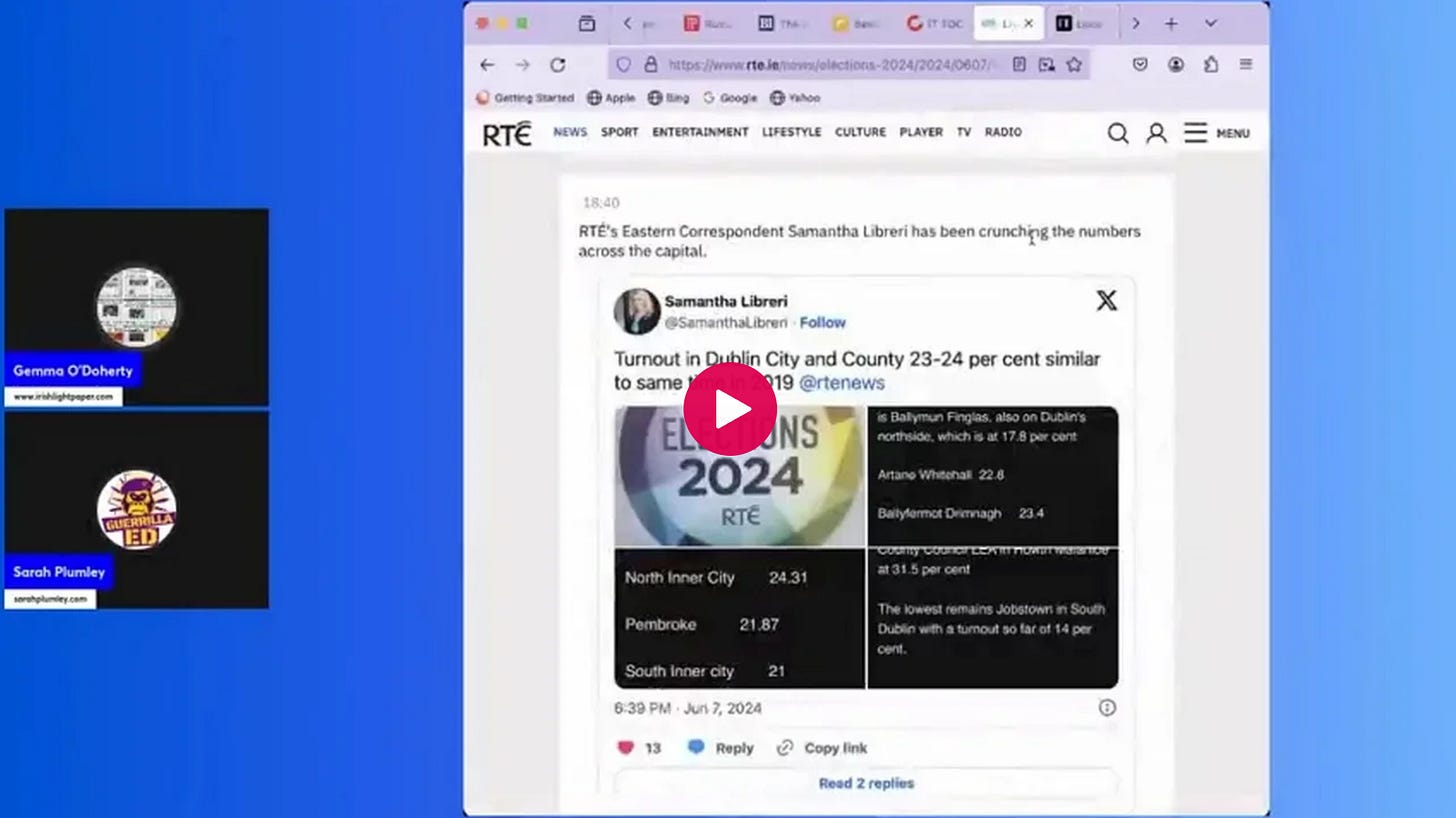
Task: Open the TV section
Action: (964, 132)
